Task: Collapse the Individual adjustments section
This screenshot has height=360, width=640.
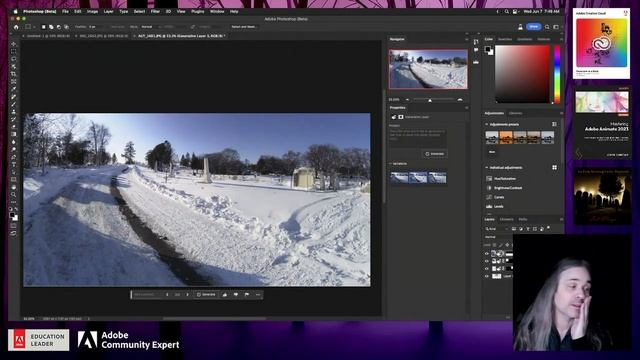Action: coord(487,167)
